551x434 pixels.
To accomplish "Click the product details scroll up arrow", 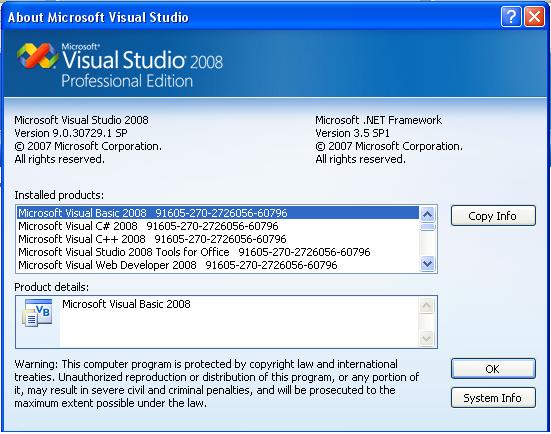I will click(426, 305).
